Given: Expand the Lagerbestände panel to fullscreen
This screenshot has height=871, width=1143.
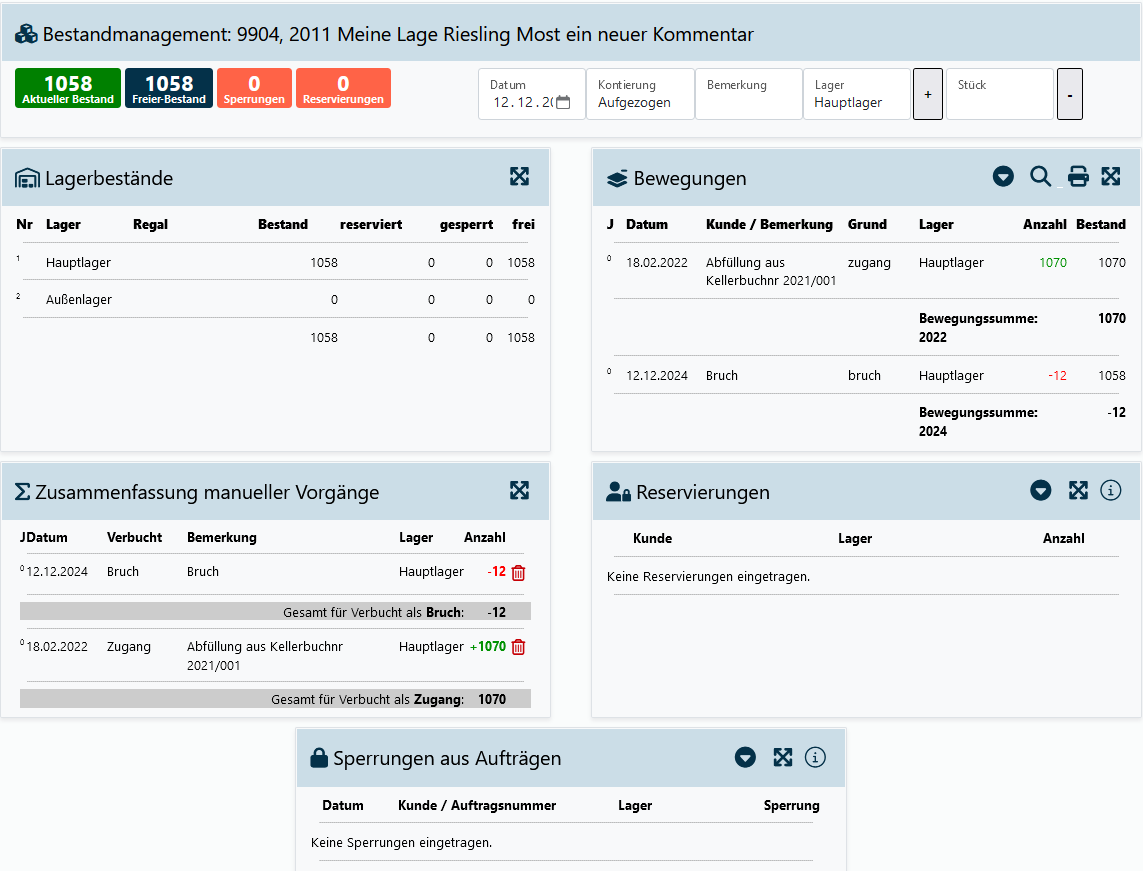Looking at the screenshot, I should point(519,177).
